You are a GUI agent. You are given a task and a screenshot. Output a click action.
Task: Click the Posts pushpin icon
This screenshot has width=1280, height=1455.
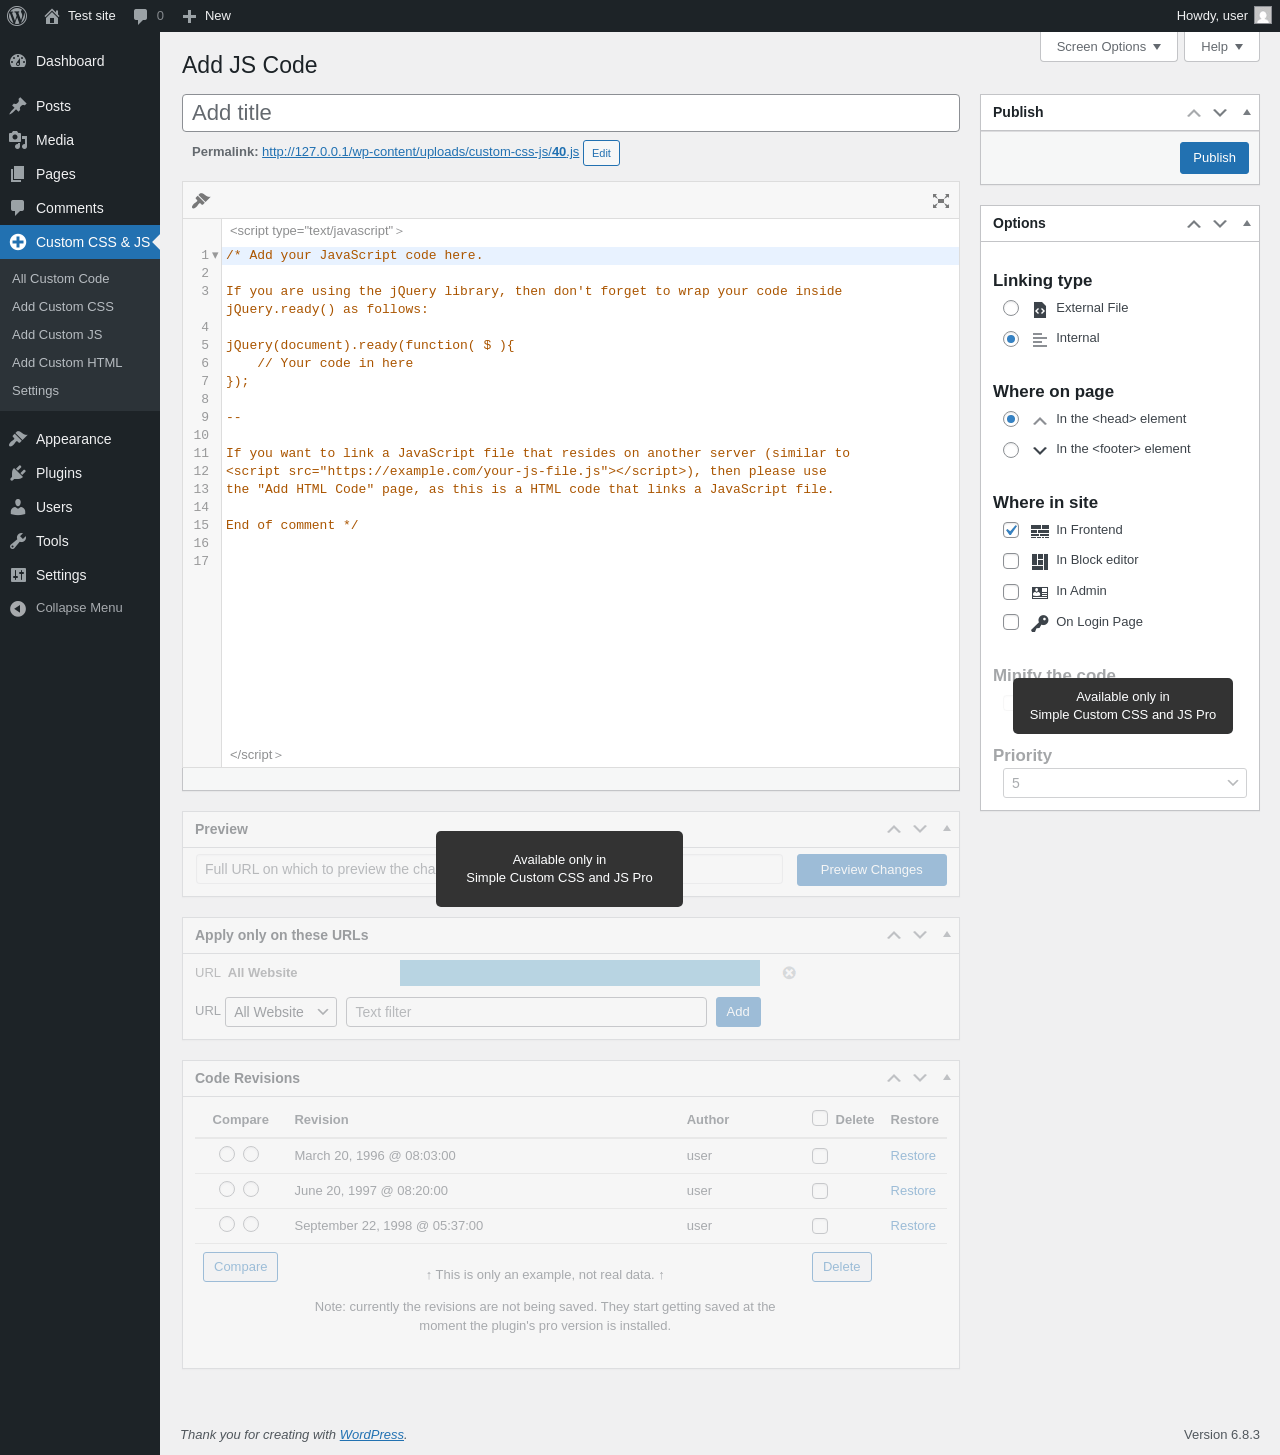pyautogui.click(x=18, y=106)
